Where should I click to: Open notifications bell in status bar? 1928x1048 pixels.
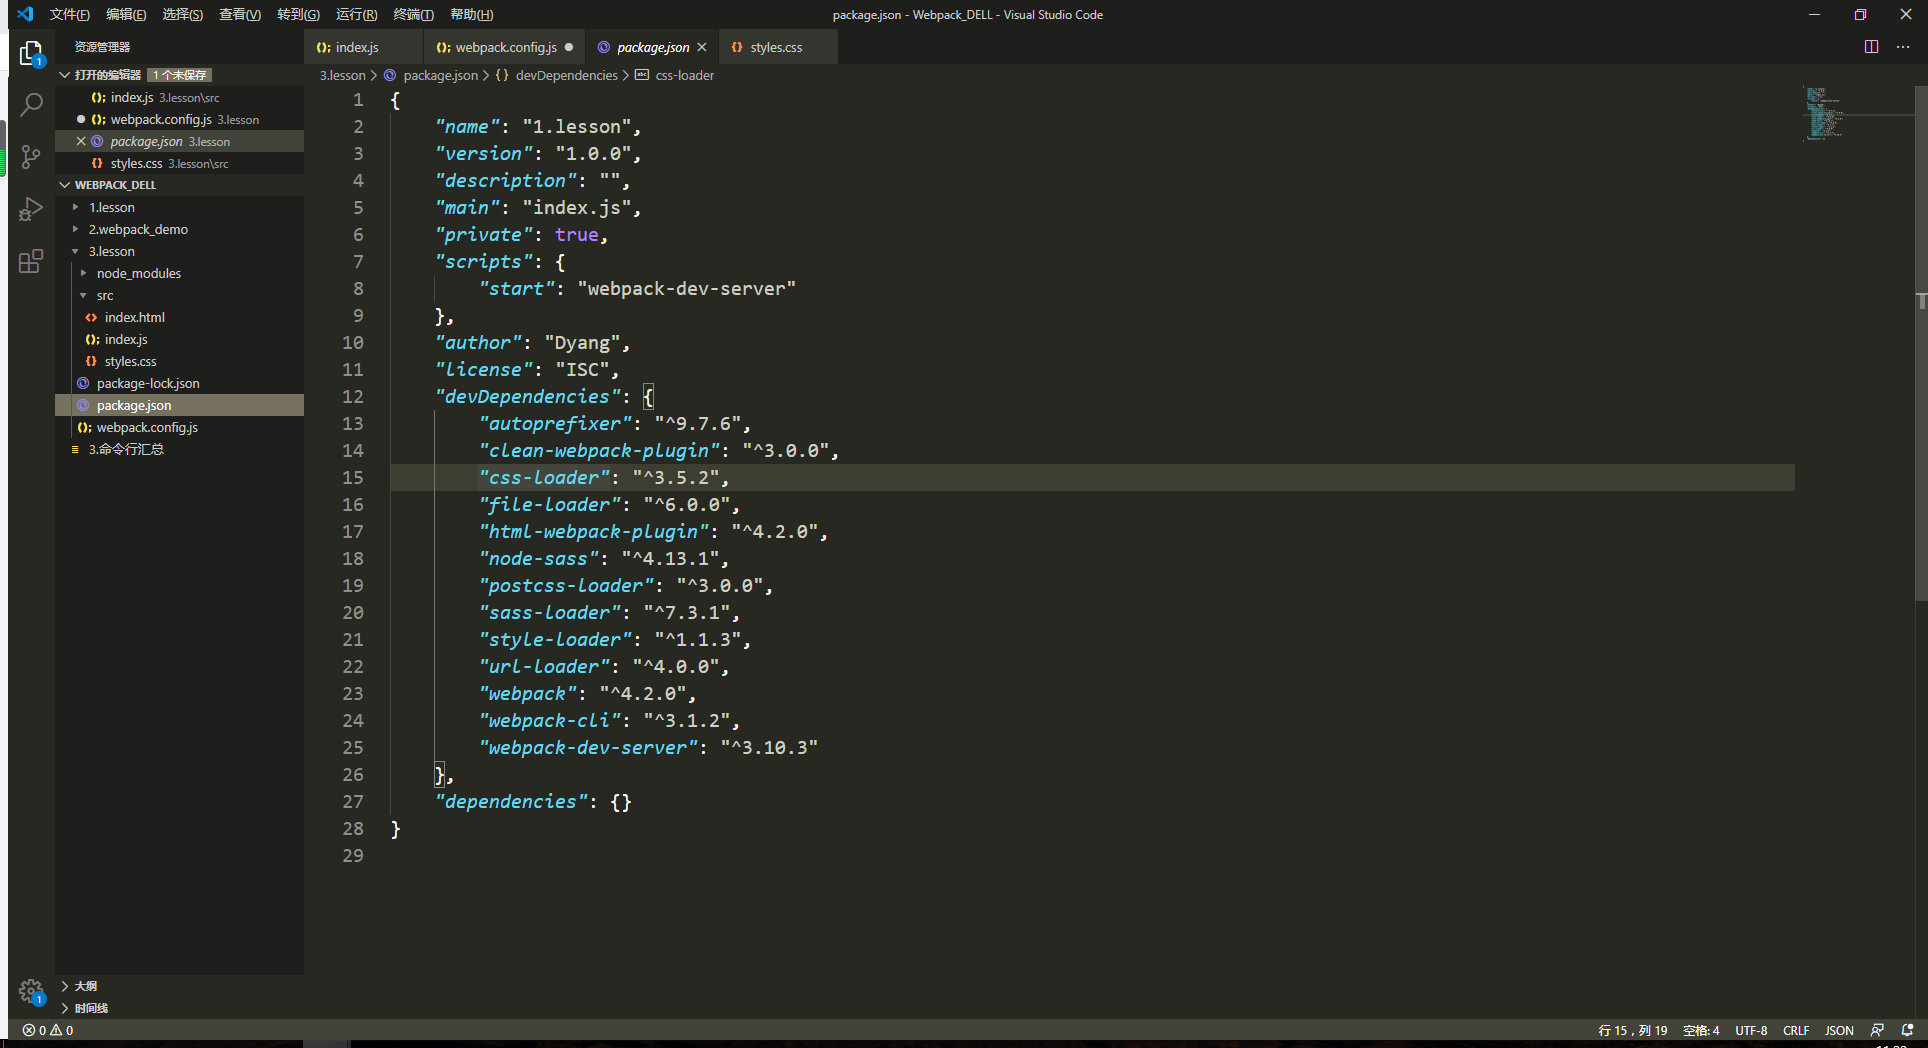pos(1907,1030)
